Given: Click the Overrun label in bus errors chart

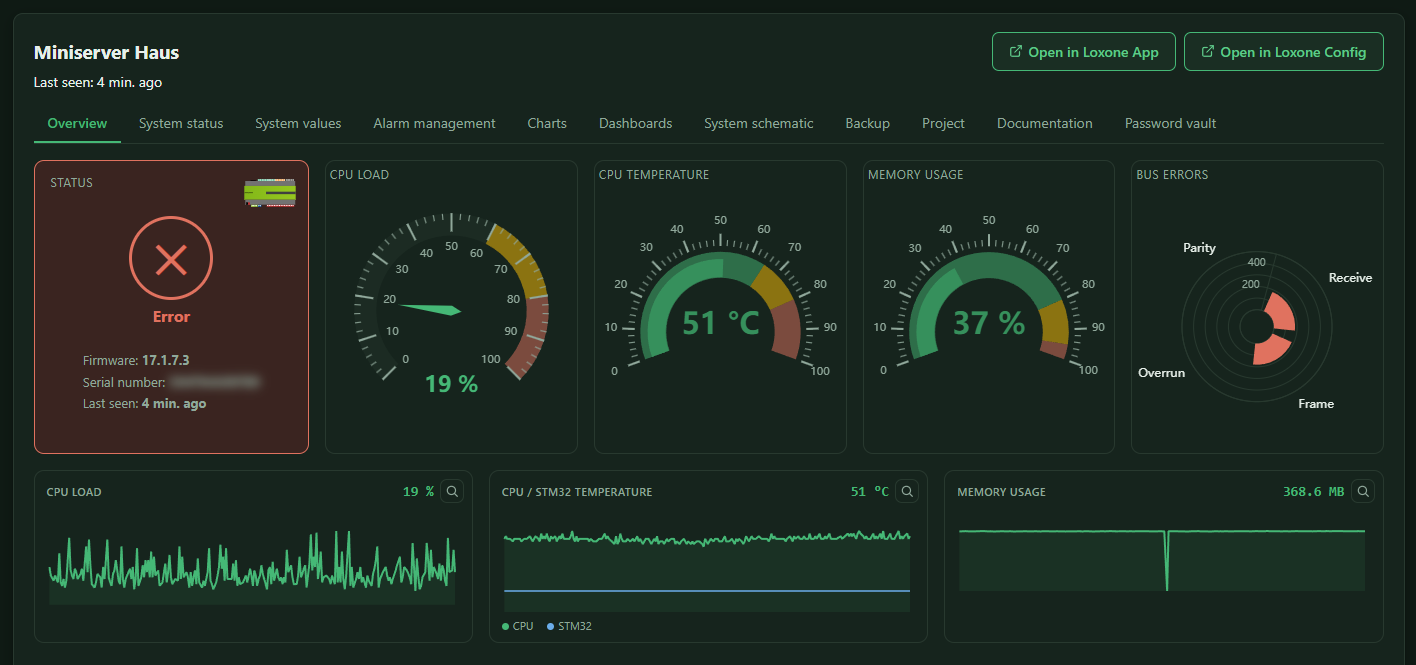Looking at the screenshot, I should 1161,372.
